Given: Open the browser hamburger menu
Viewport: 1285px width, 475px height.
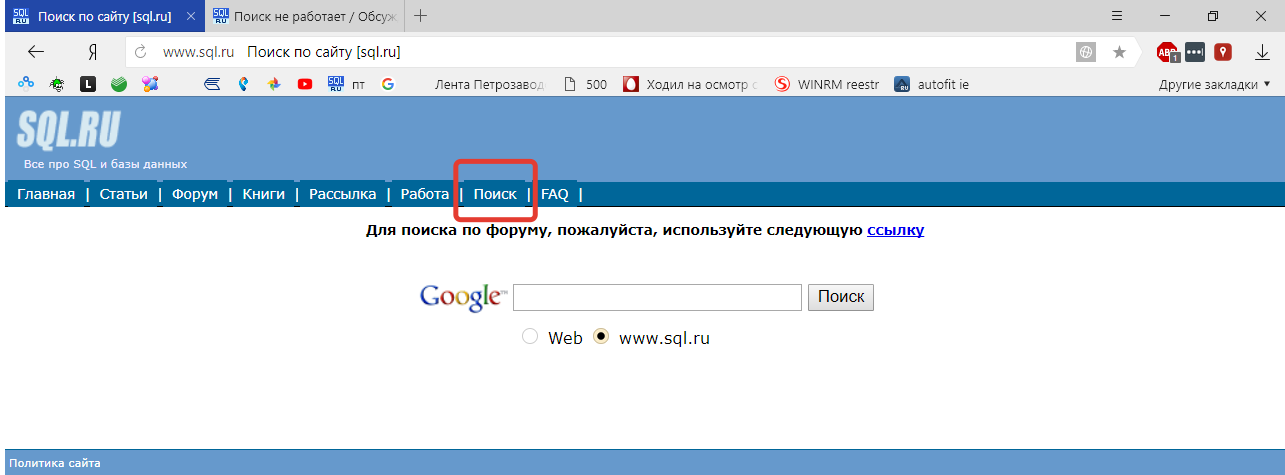Looking at the screenshot, I should pos(1117,16).
